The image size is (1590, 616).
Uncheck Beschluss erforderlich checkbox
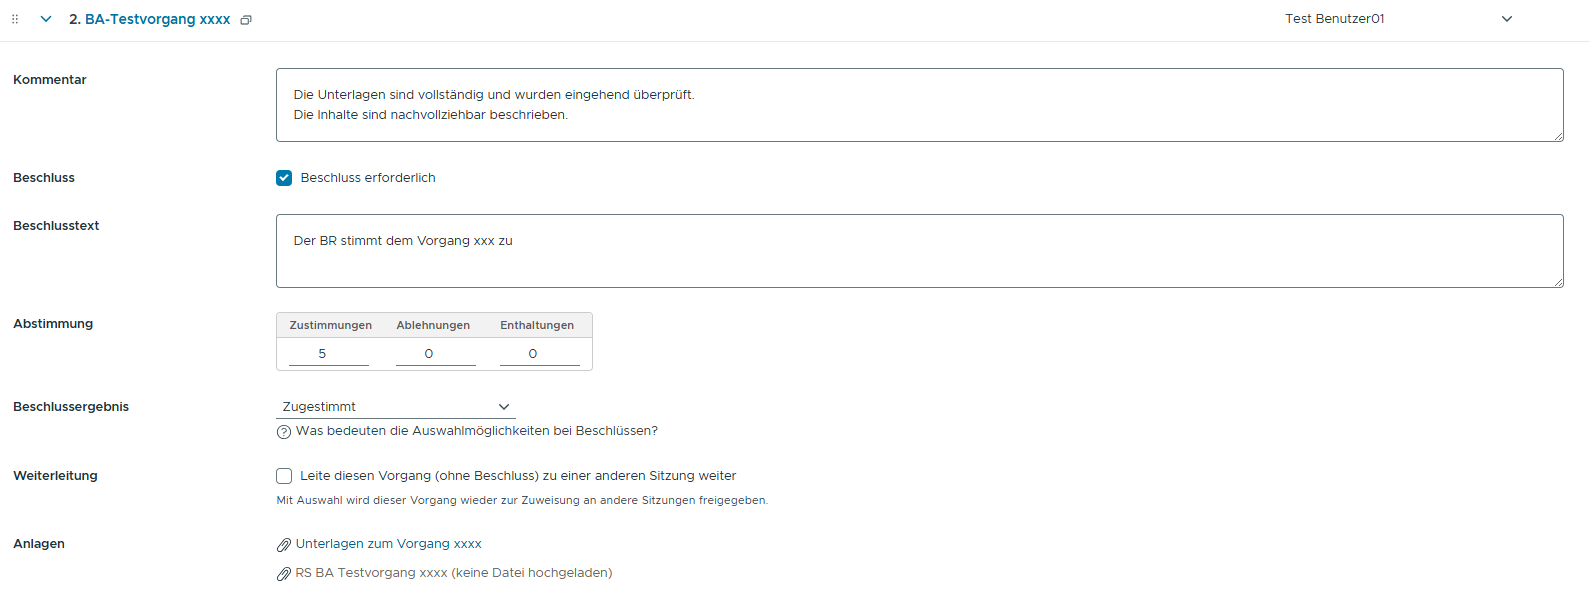(x=284, y=178)
